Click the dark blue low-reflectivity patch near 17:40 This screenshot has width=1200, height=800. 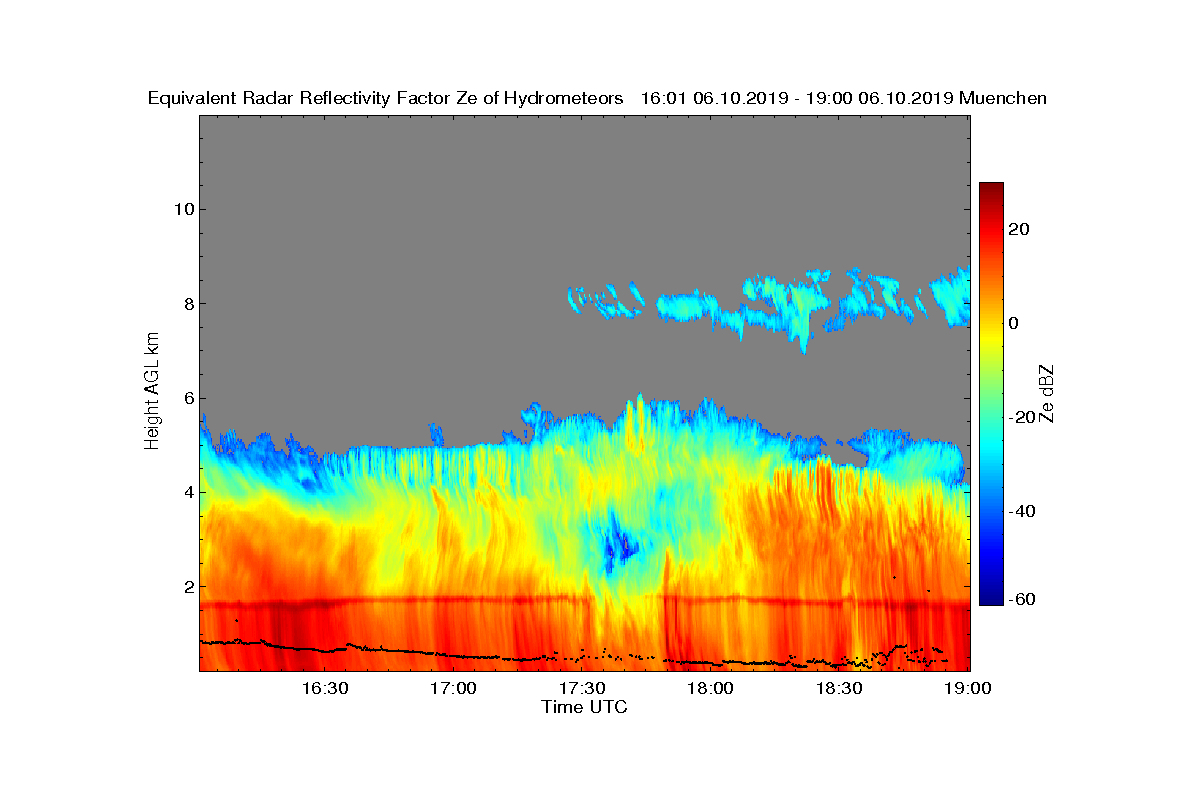[x=619, y=544]
